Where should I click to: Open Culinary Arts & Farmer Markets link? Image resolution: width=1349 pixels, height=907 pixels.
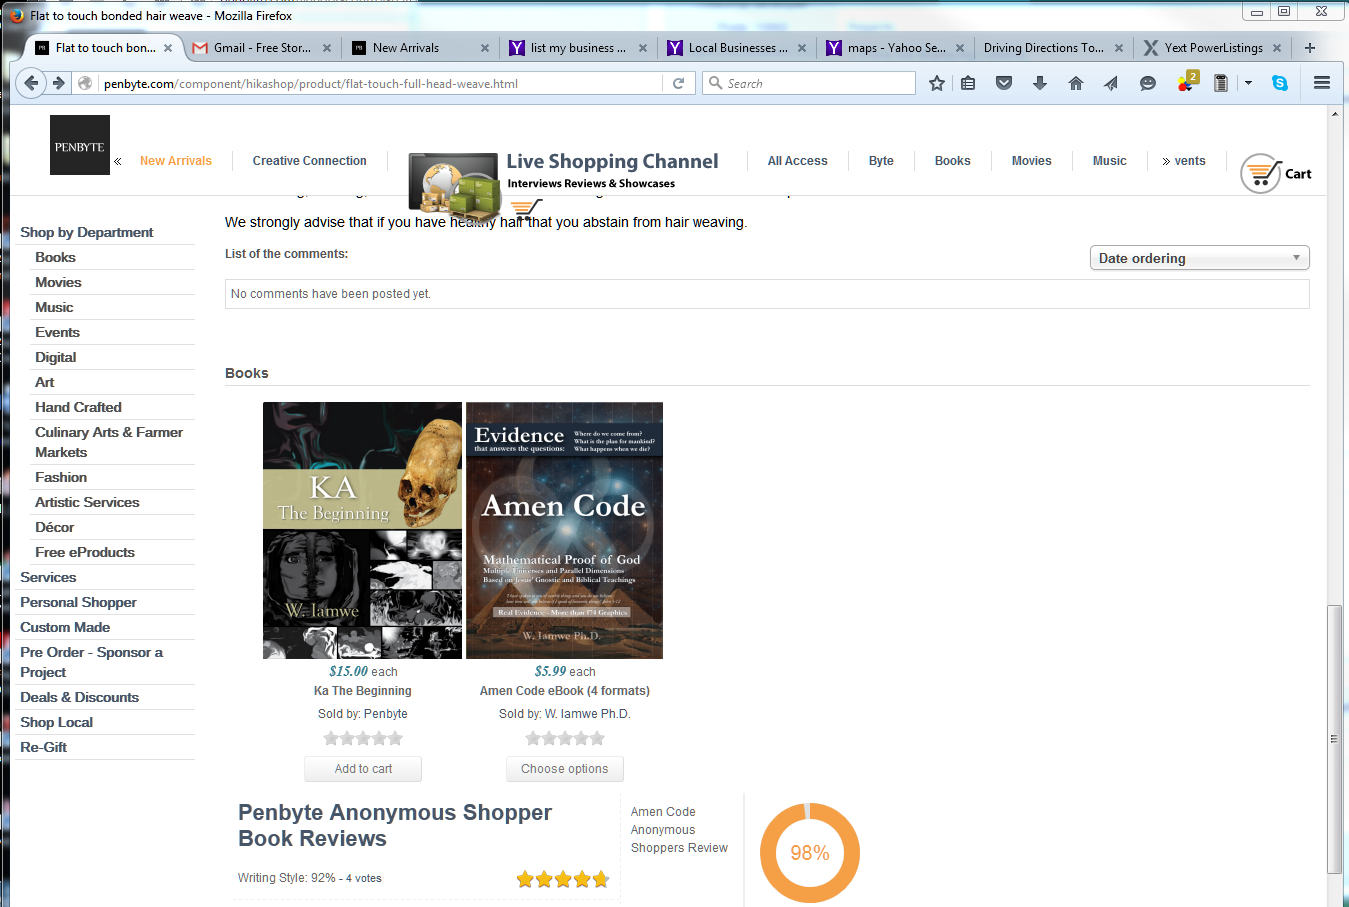109,442
